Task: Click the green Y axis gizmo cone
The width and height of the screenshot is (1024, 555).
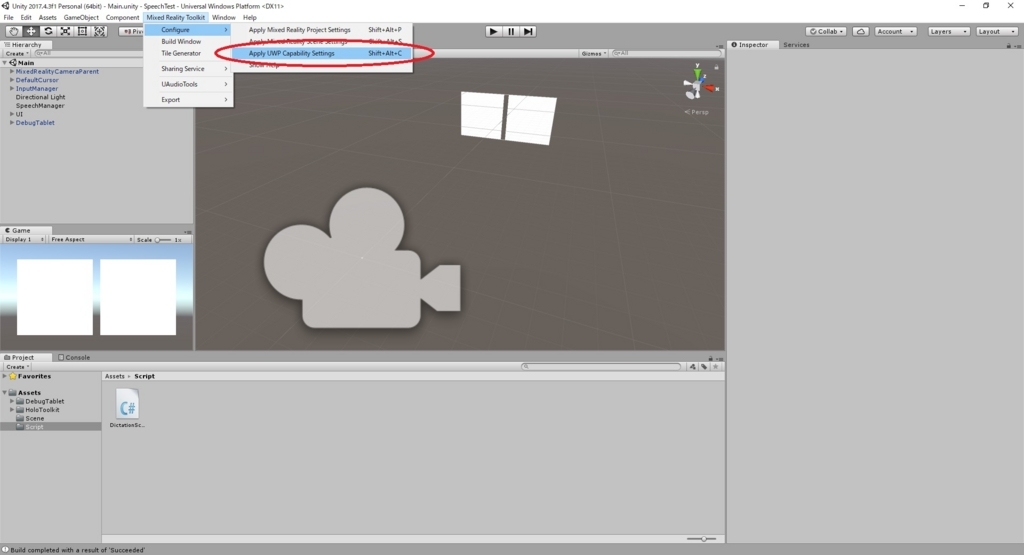Action: pos(697,73)
